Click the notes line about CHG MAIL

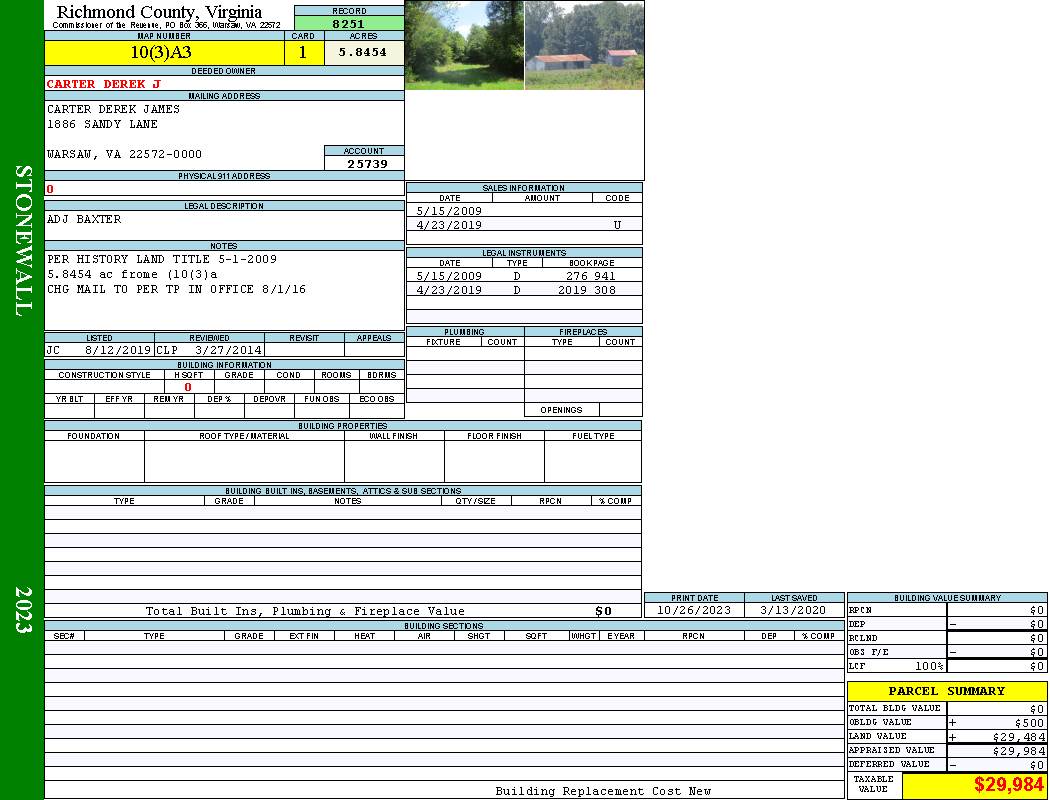[176, 289]
